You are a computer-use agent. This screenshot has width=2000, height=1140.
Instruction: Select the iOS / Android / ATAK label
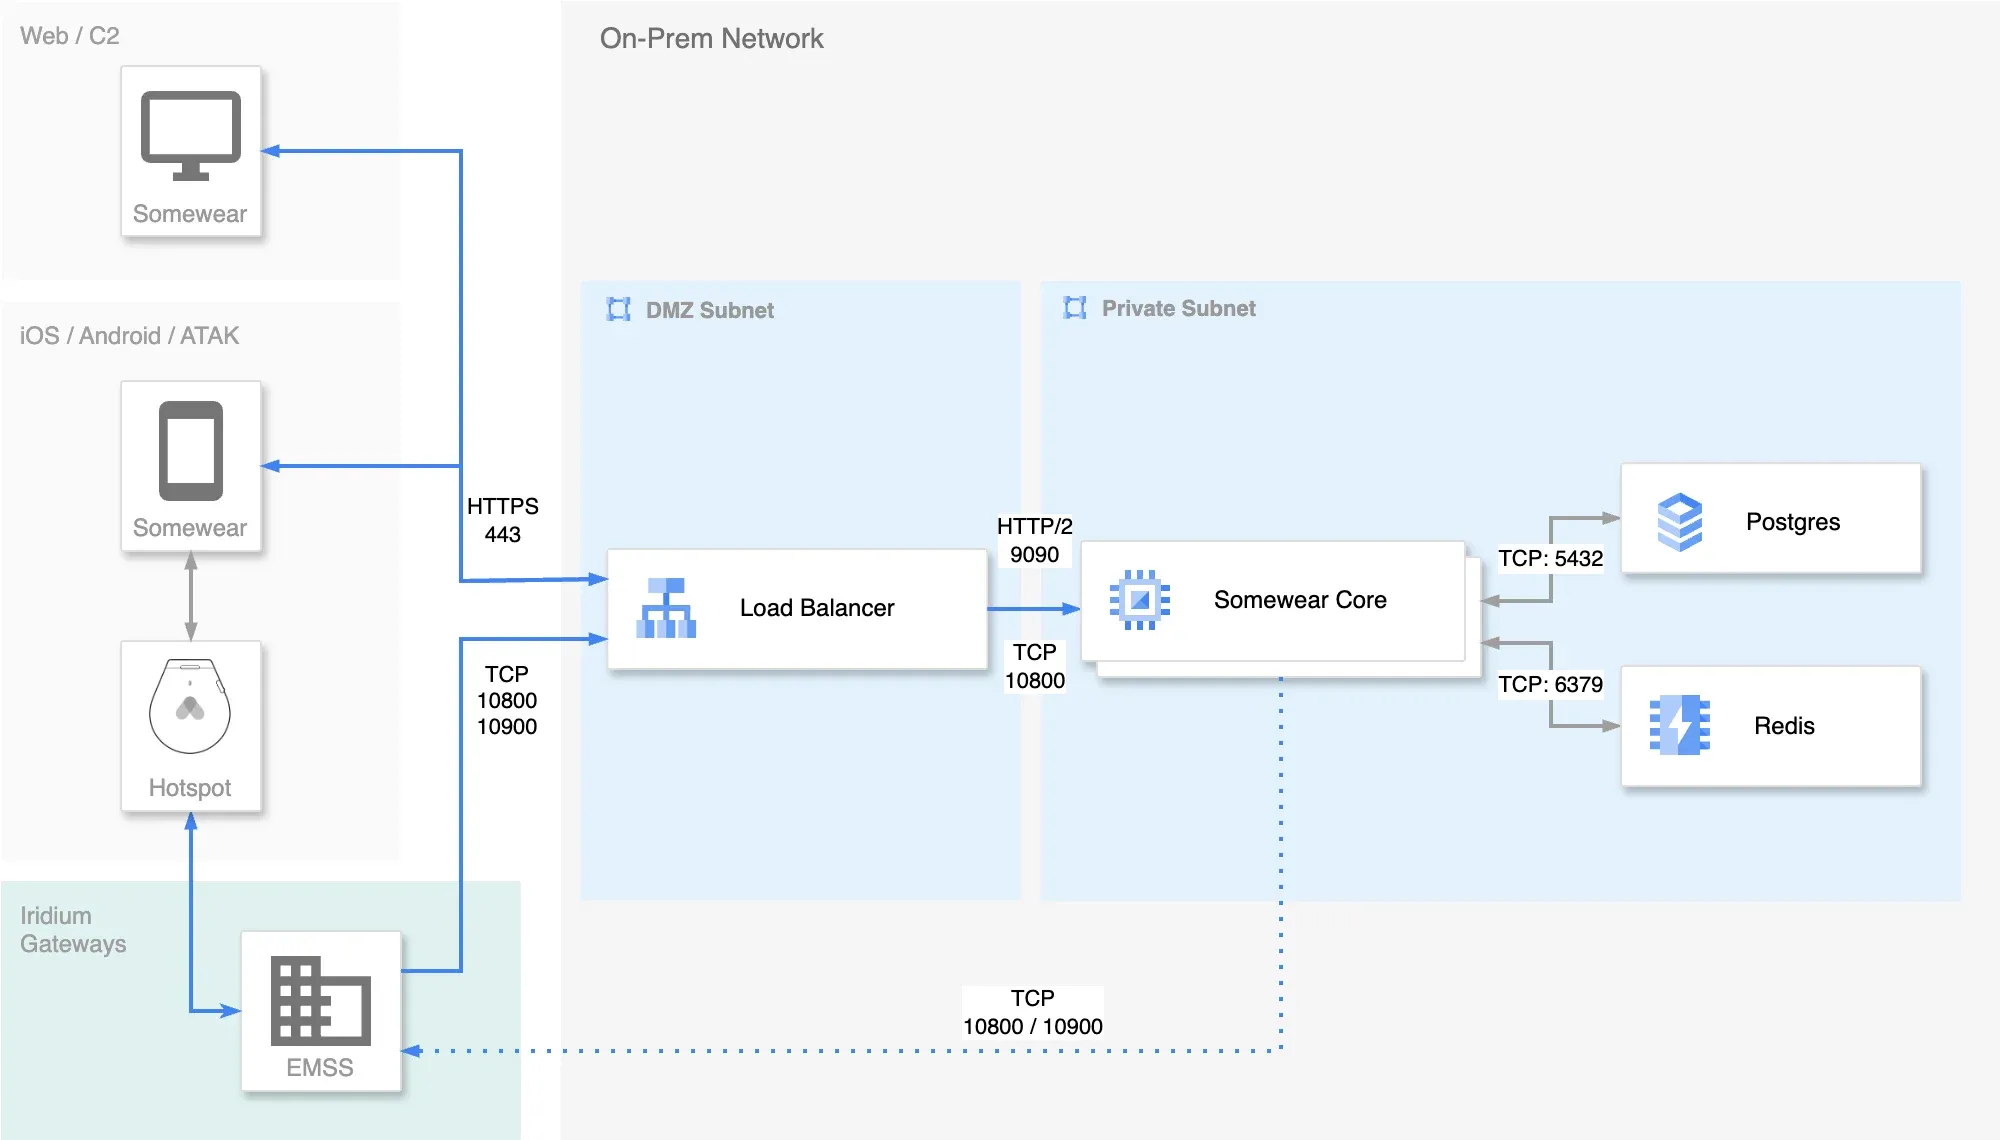tap(130, 336)
